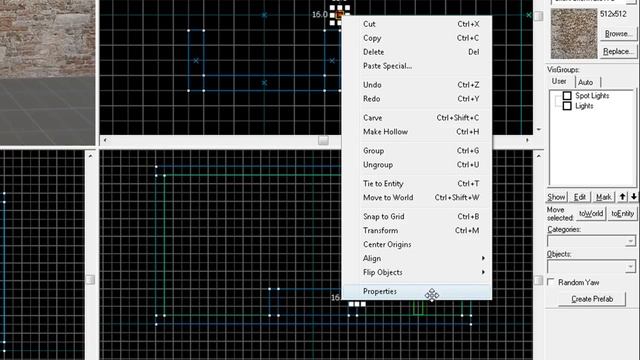The height and width of the screenshot is (360, 640).
Task: Choose Center Origins menu entry
Action: 417,244
